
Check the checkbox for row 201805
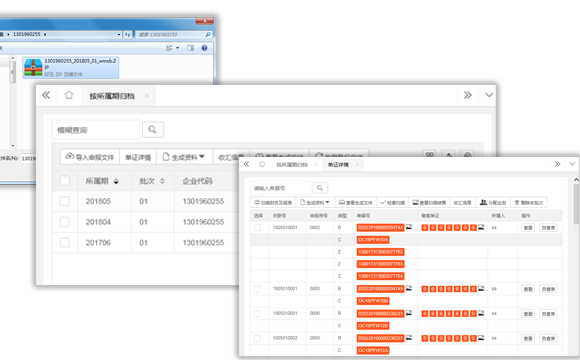65,201
